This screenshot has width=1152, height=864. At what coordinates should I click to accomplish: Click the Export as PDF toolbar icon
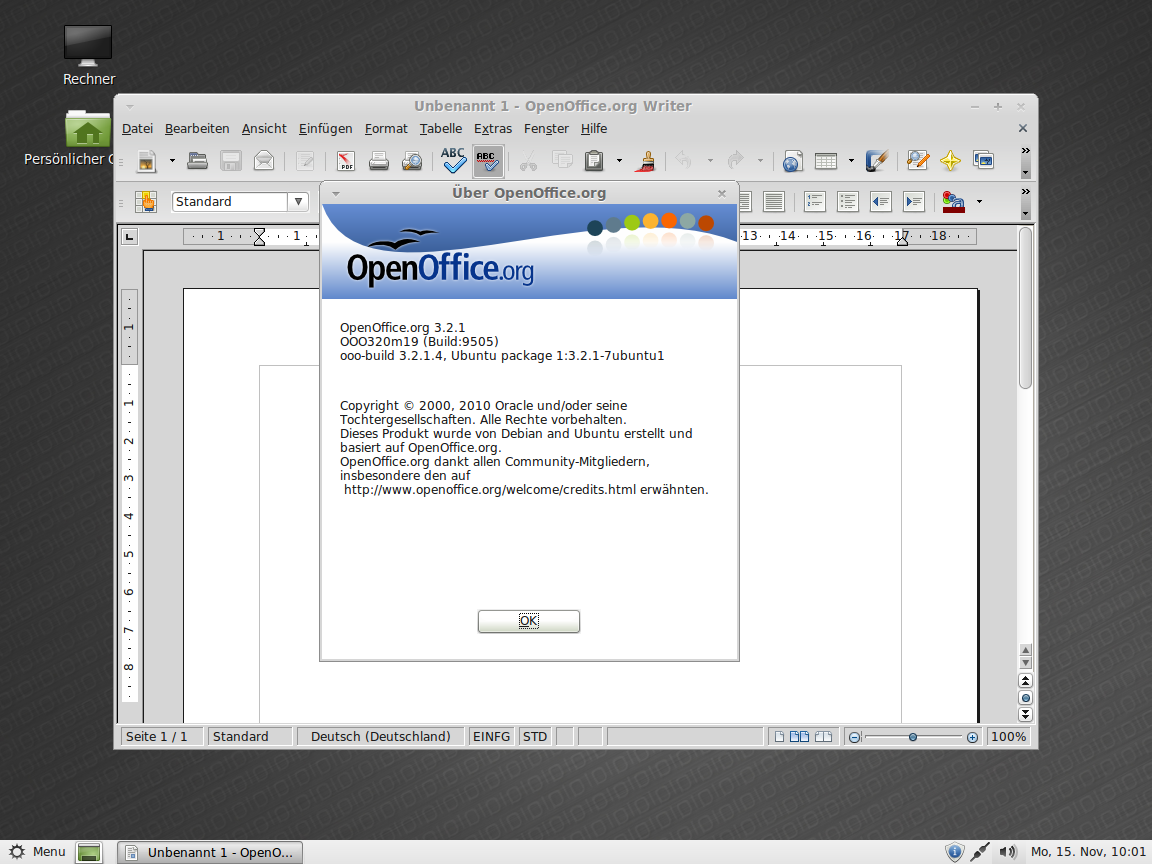346,160
